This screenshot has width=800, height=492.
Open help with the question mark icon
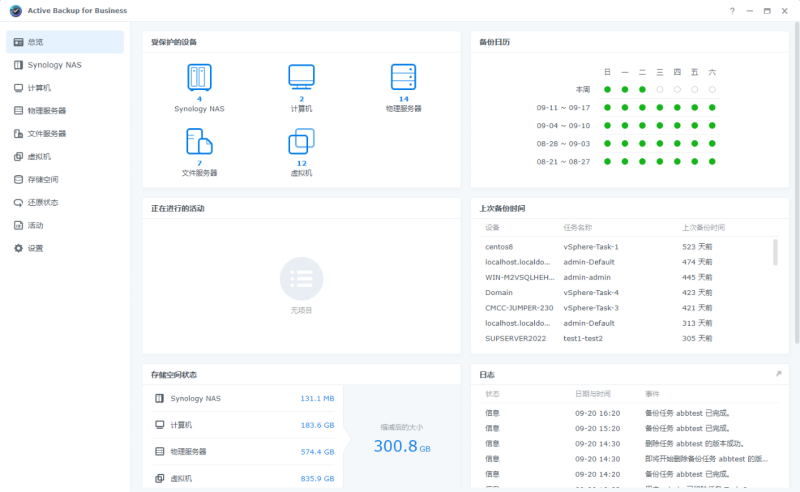732,11
